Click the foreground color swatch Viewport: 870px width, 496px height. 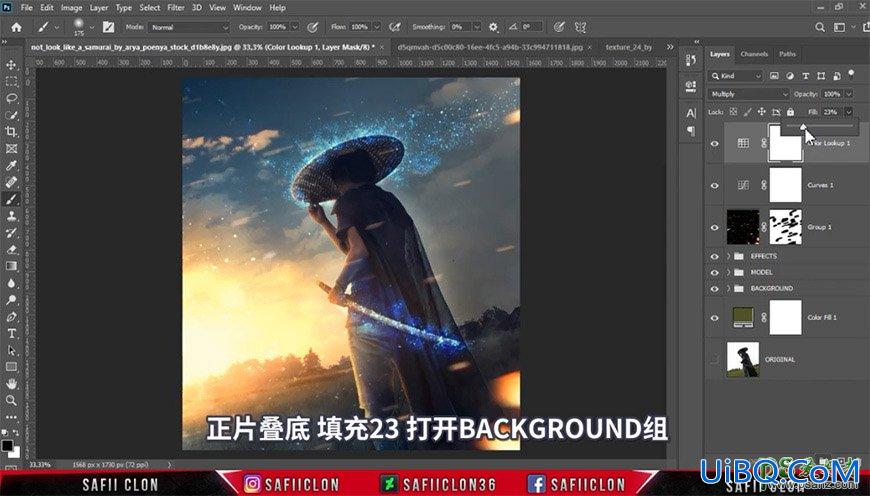pos(7,446)
